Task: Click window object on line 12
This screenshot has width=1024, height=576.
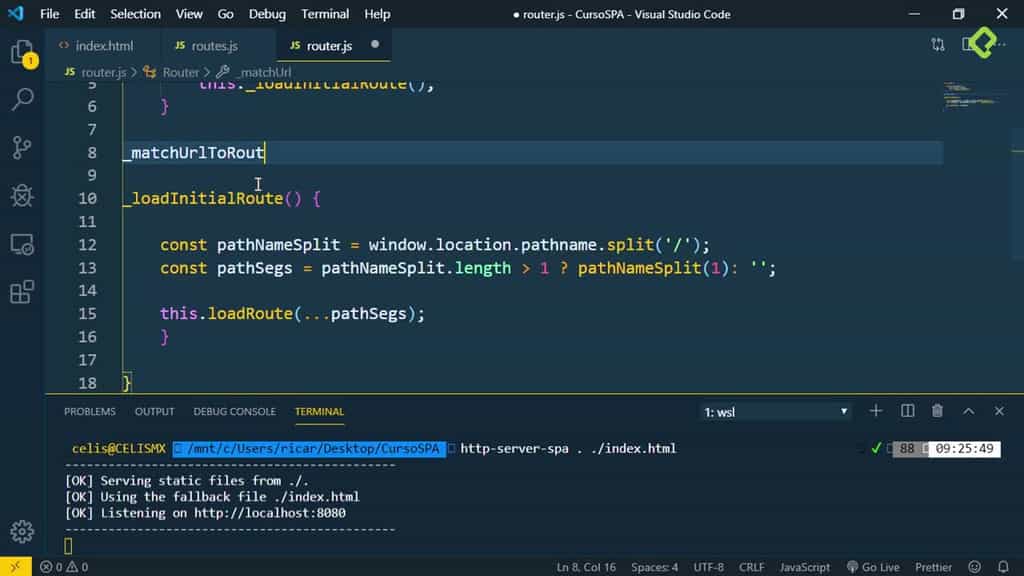Action: (x=397, y=245)
